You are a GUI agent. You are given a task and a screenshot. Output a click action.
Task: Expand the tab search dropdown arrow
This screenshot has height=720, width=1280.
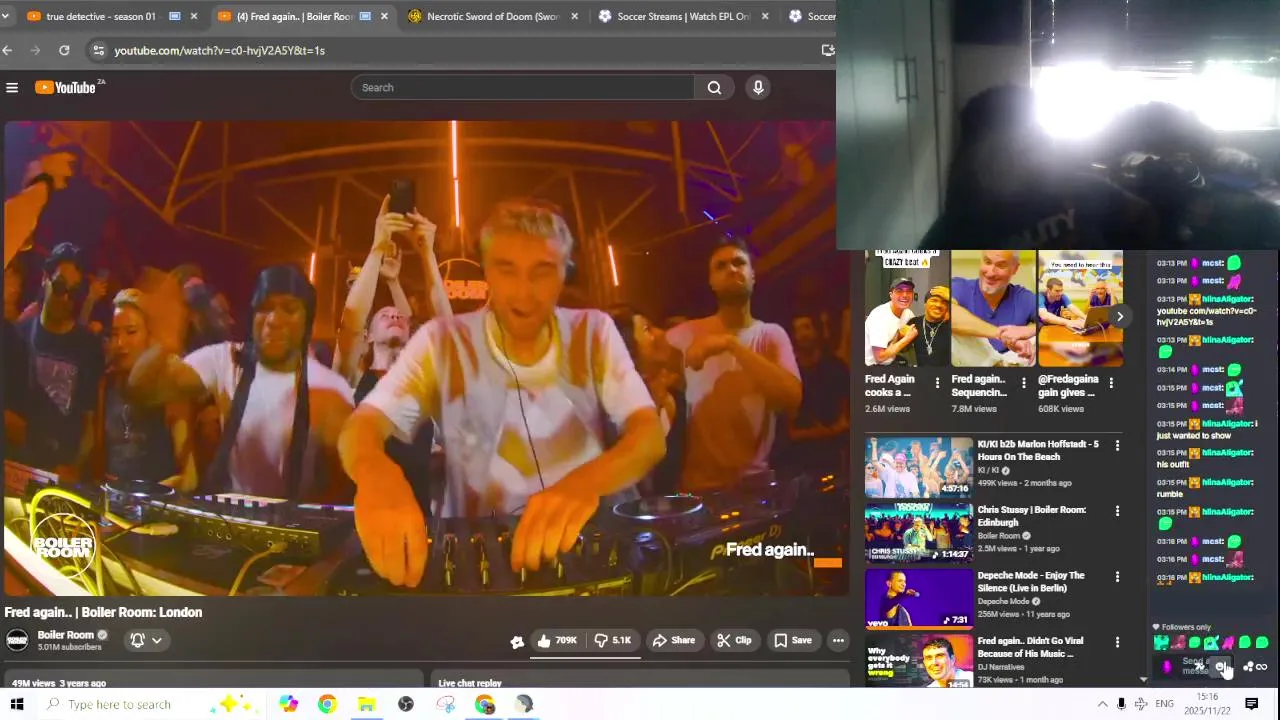coord(7,16)
